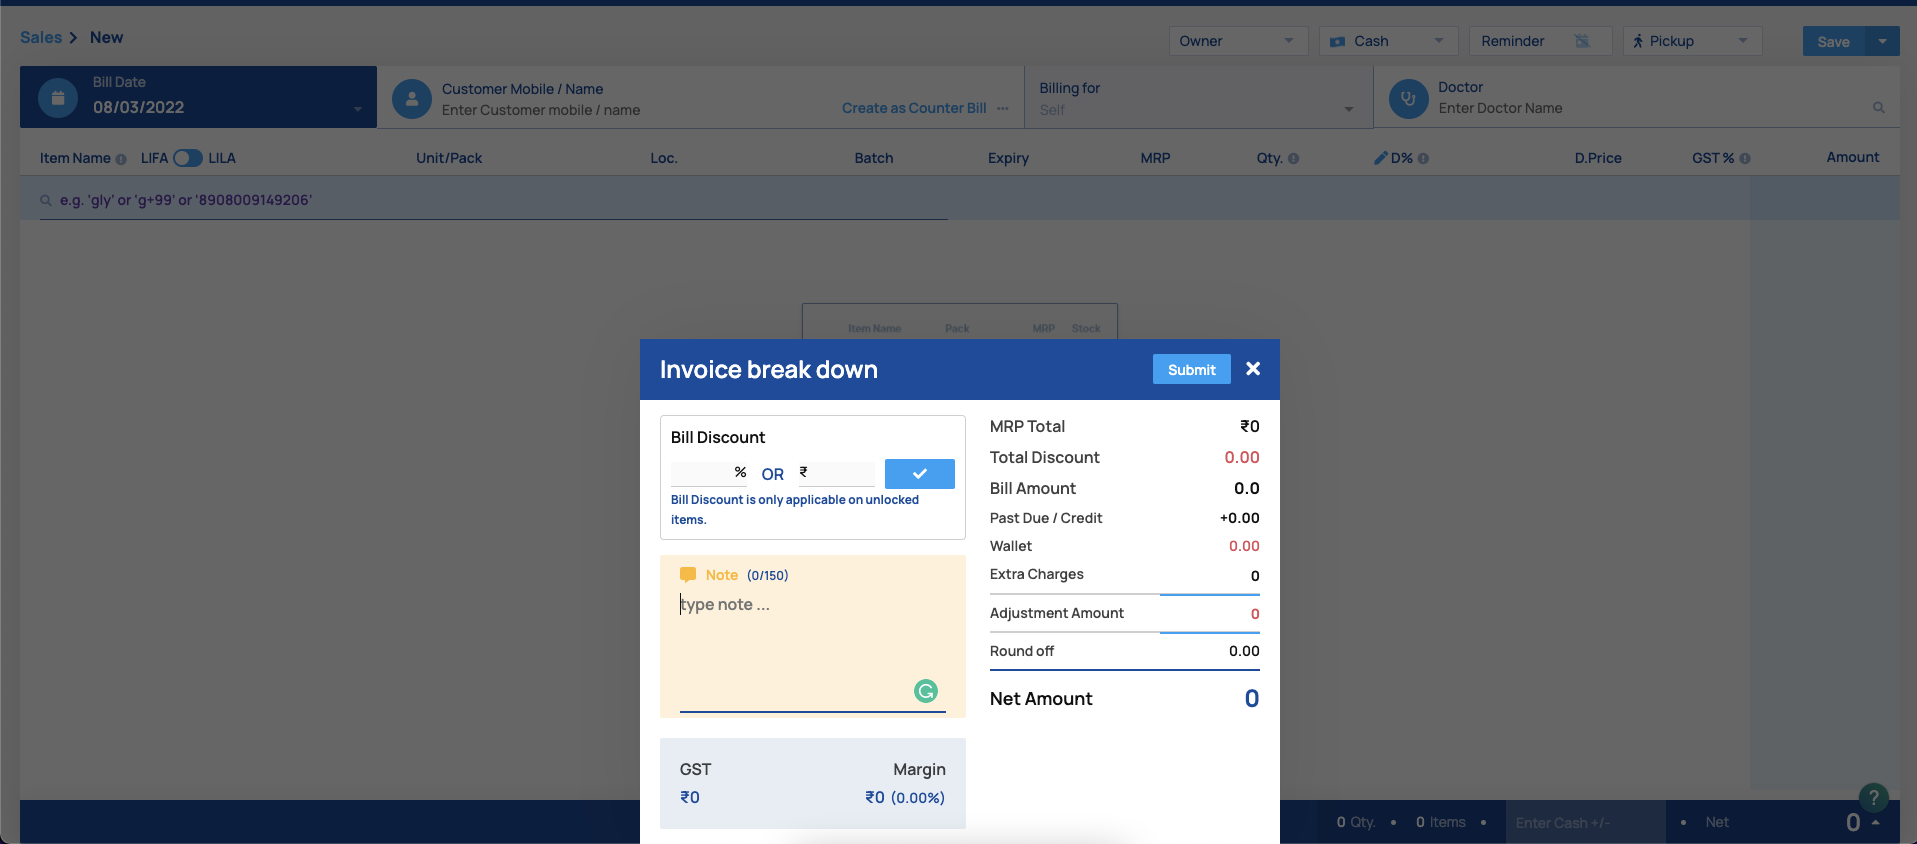Click the info icon next to GST %
Image resolution: width=1917 pixels, height=844 pixels.
click(1745, 158)
